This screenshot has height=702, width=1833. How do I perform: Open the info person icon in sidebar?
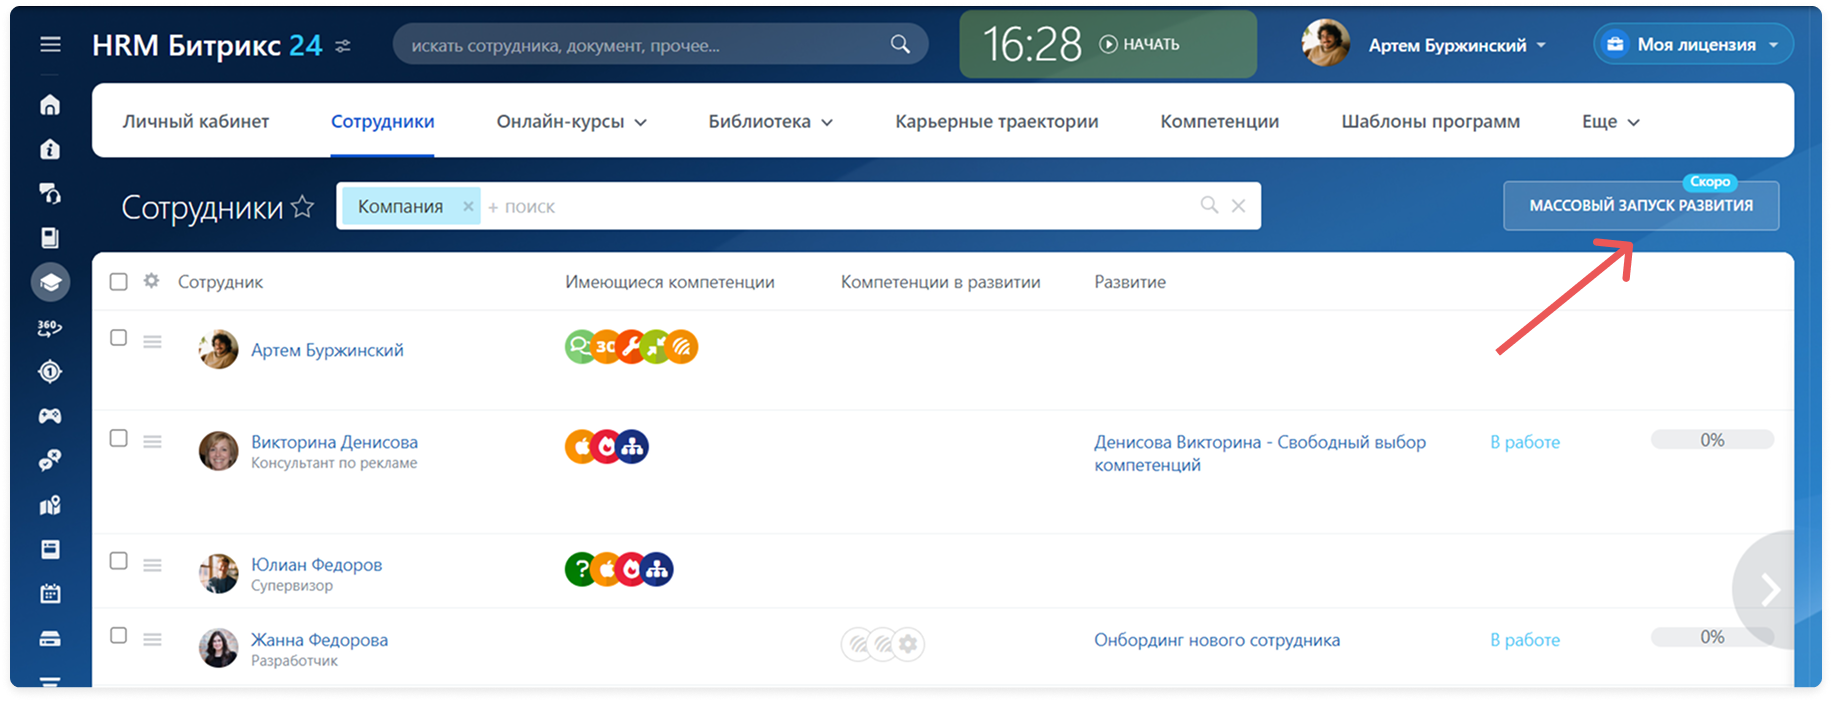coord(50,149)
